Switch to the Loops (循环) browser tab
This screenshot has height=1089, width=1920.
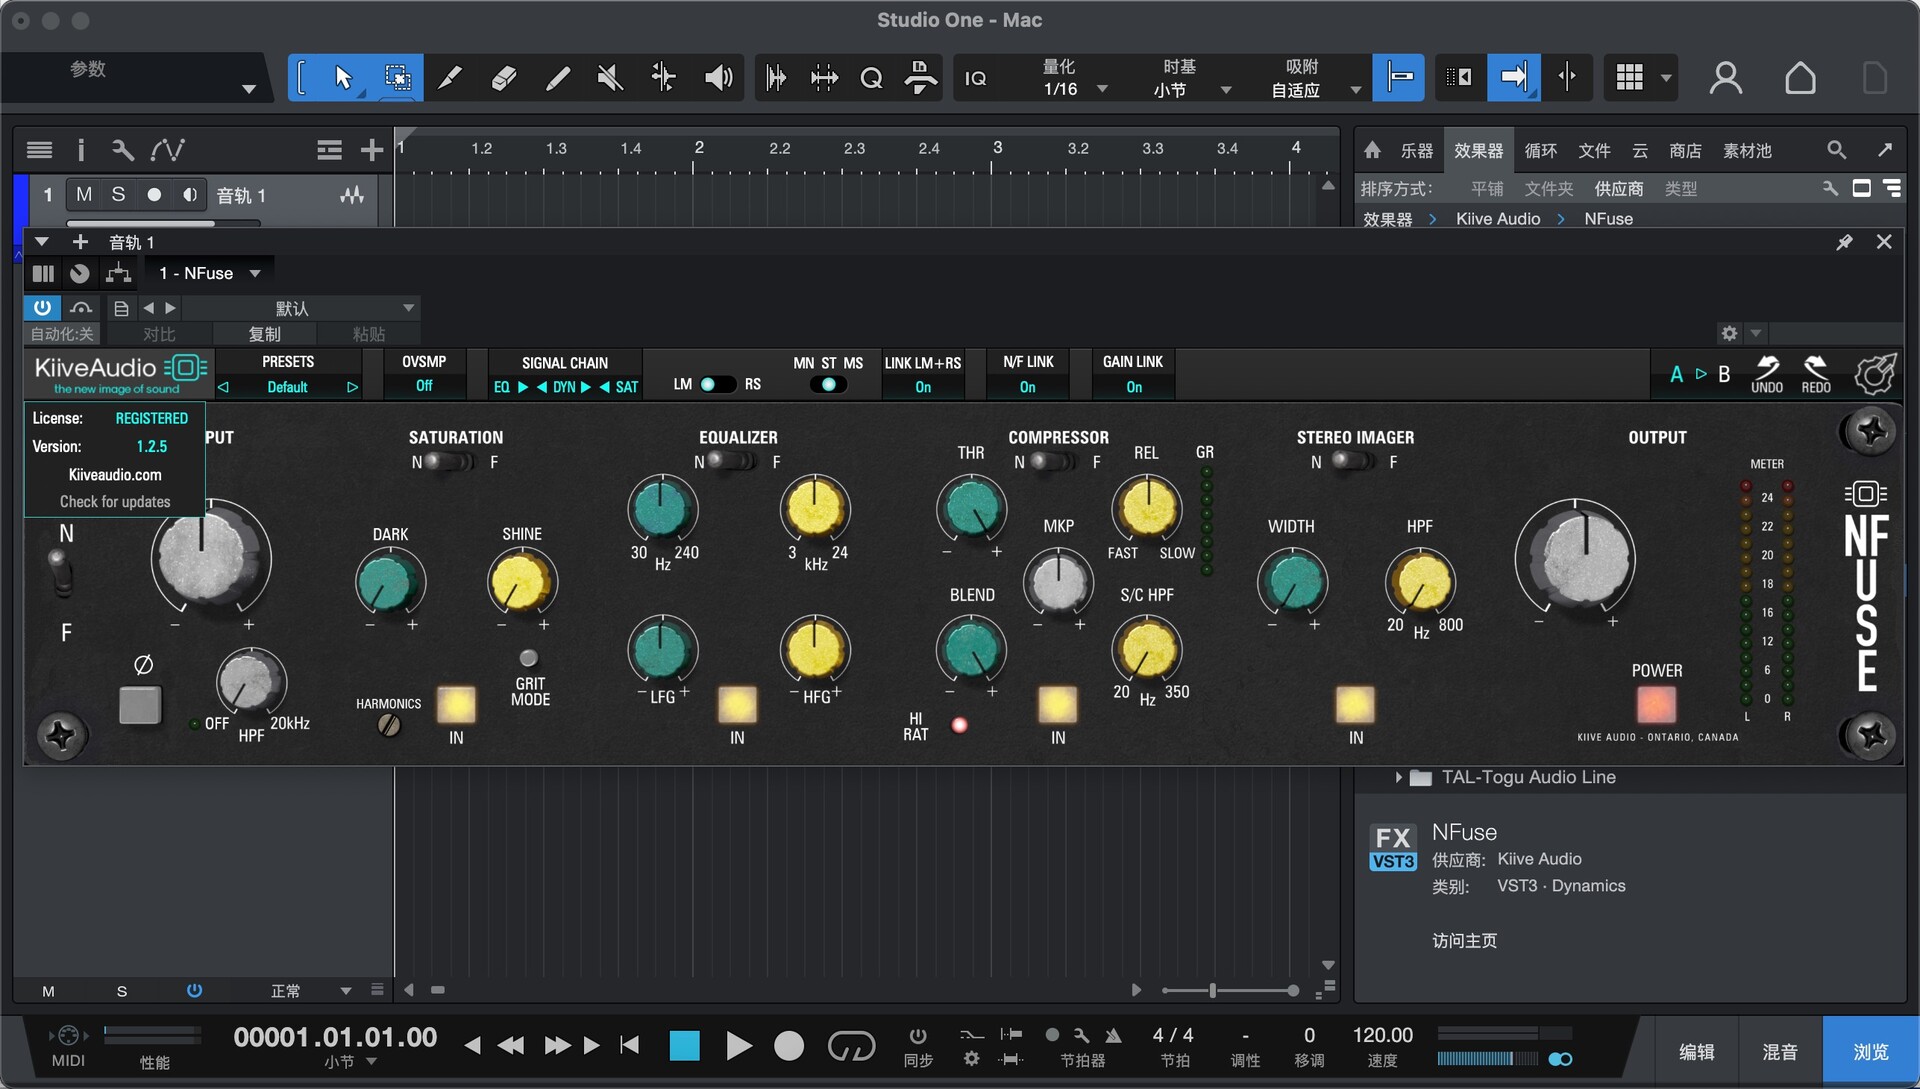click(1540, 150)
